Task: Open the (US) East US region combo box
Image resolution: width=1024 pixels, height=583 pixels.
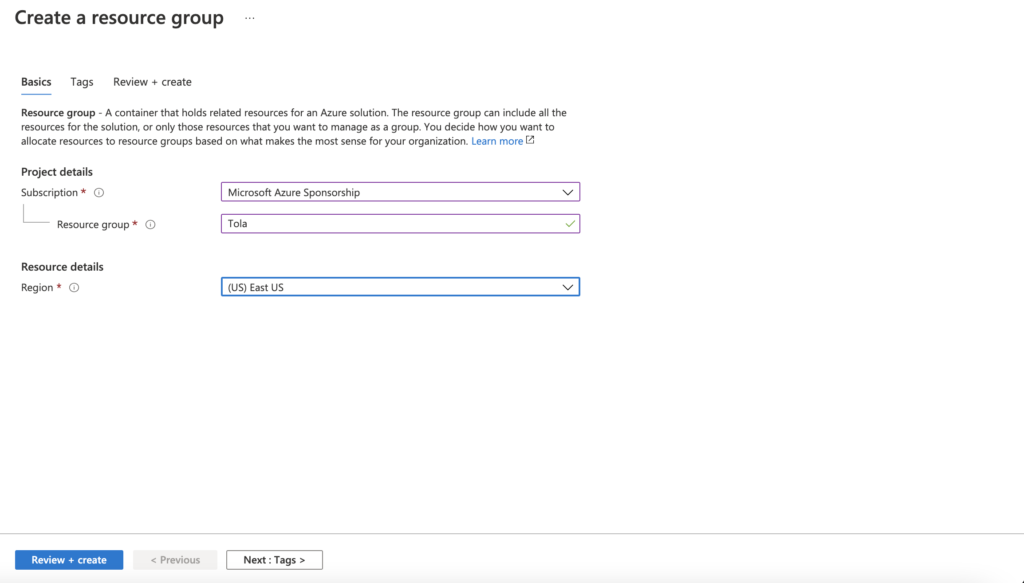Action: point(400,287)
